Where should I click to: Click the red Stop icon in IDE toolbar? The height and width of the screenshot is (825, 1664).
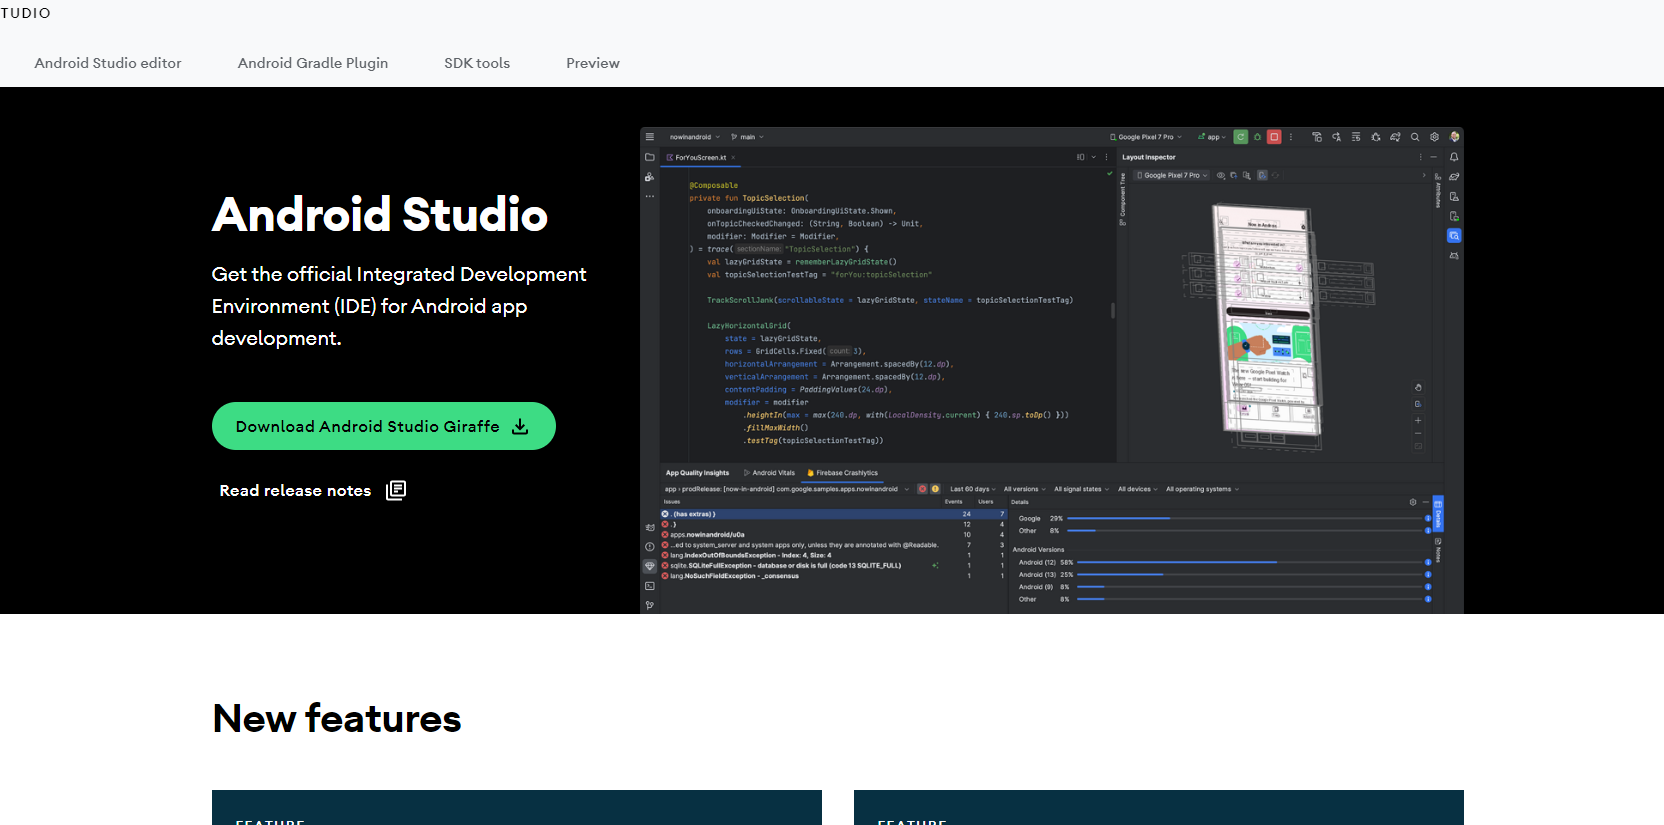coord(1274,137)
